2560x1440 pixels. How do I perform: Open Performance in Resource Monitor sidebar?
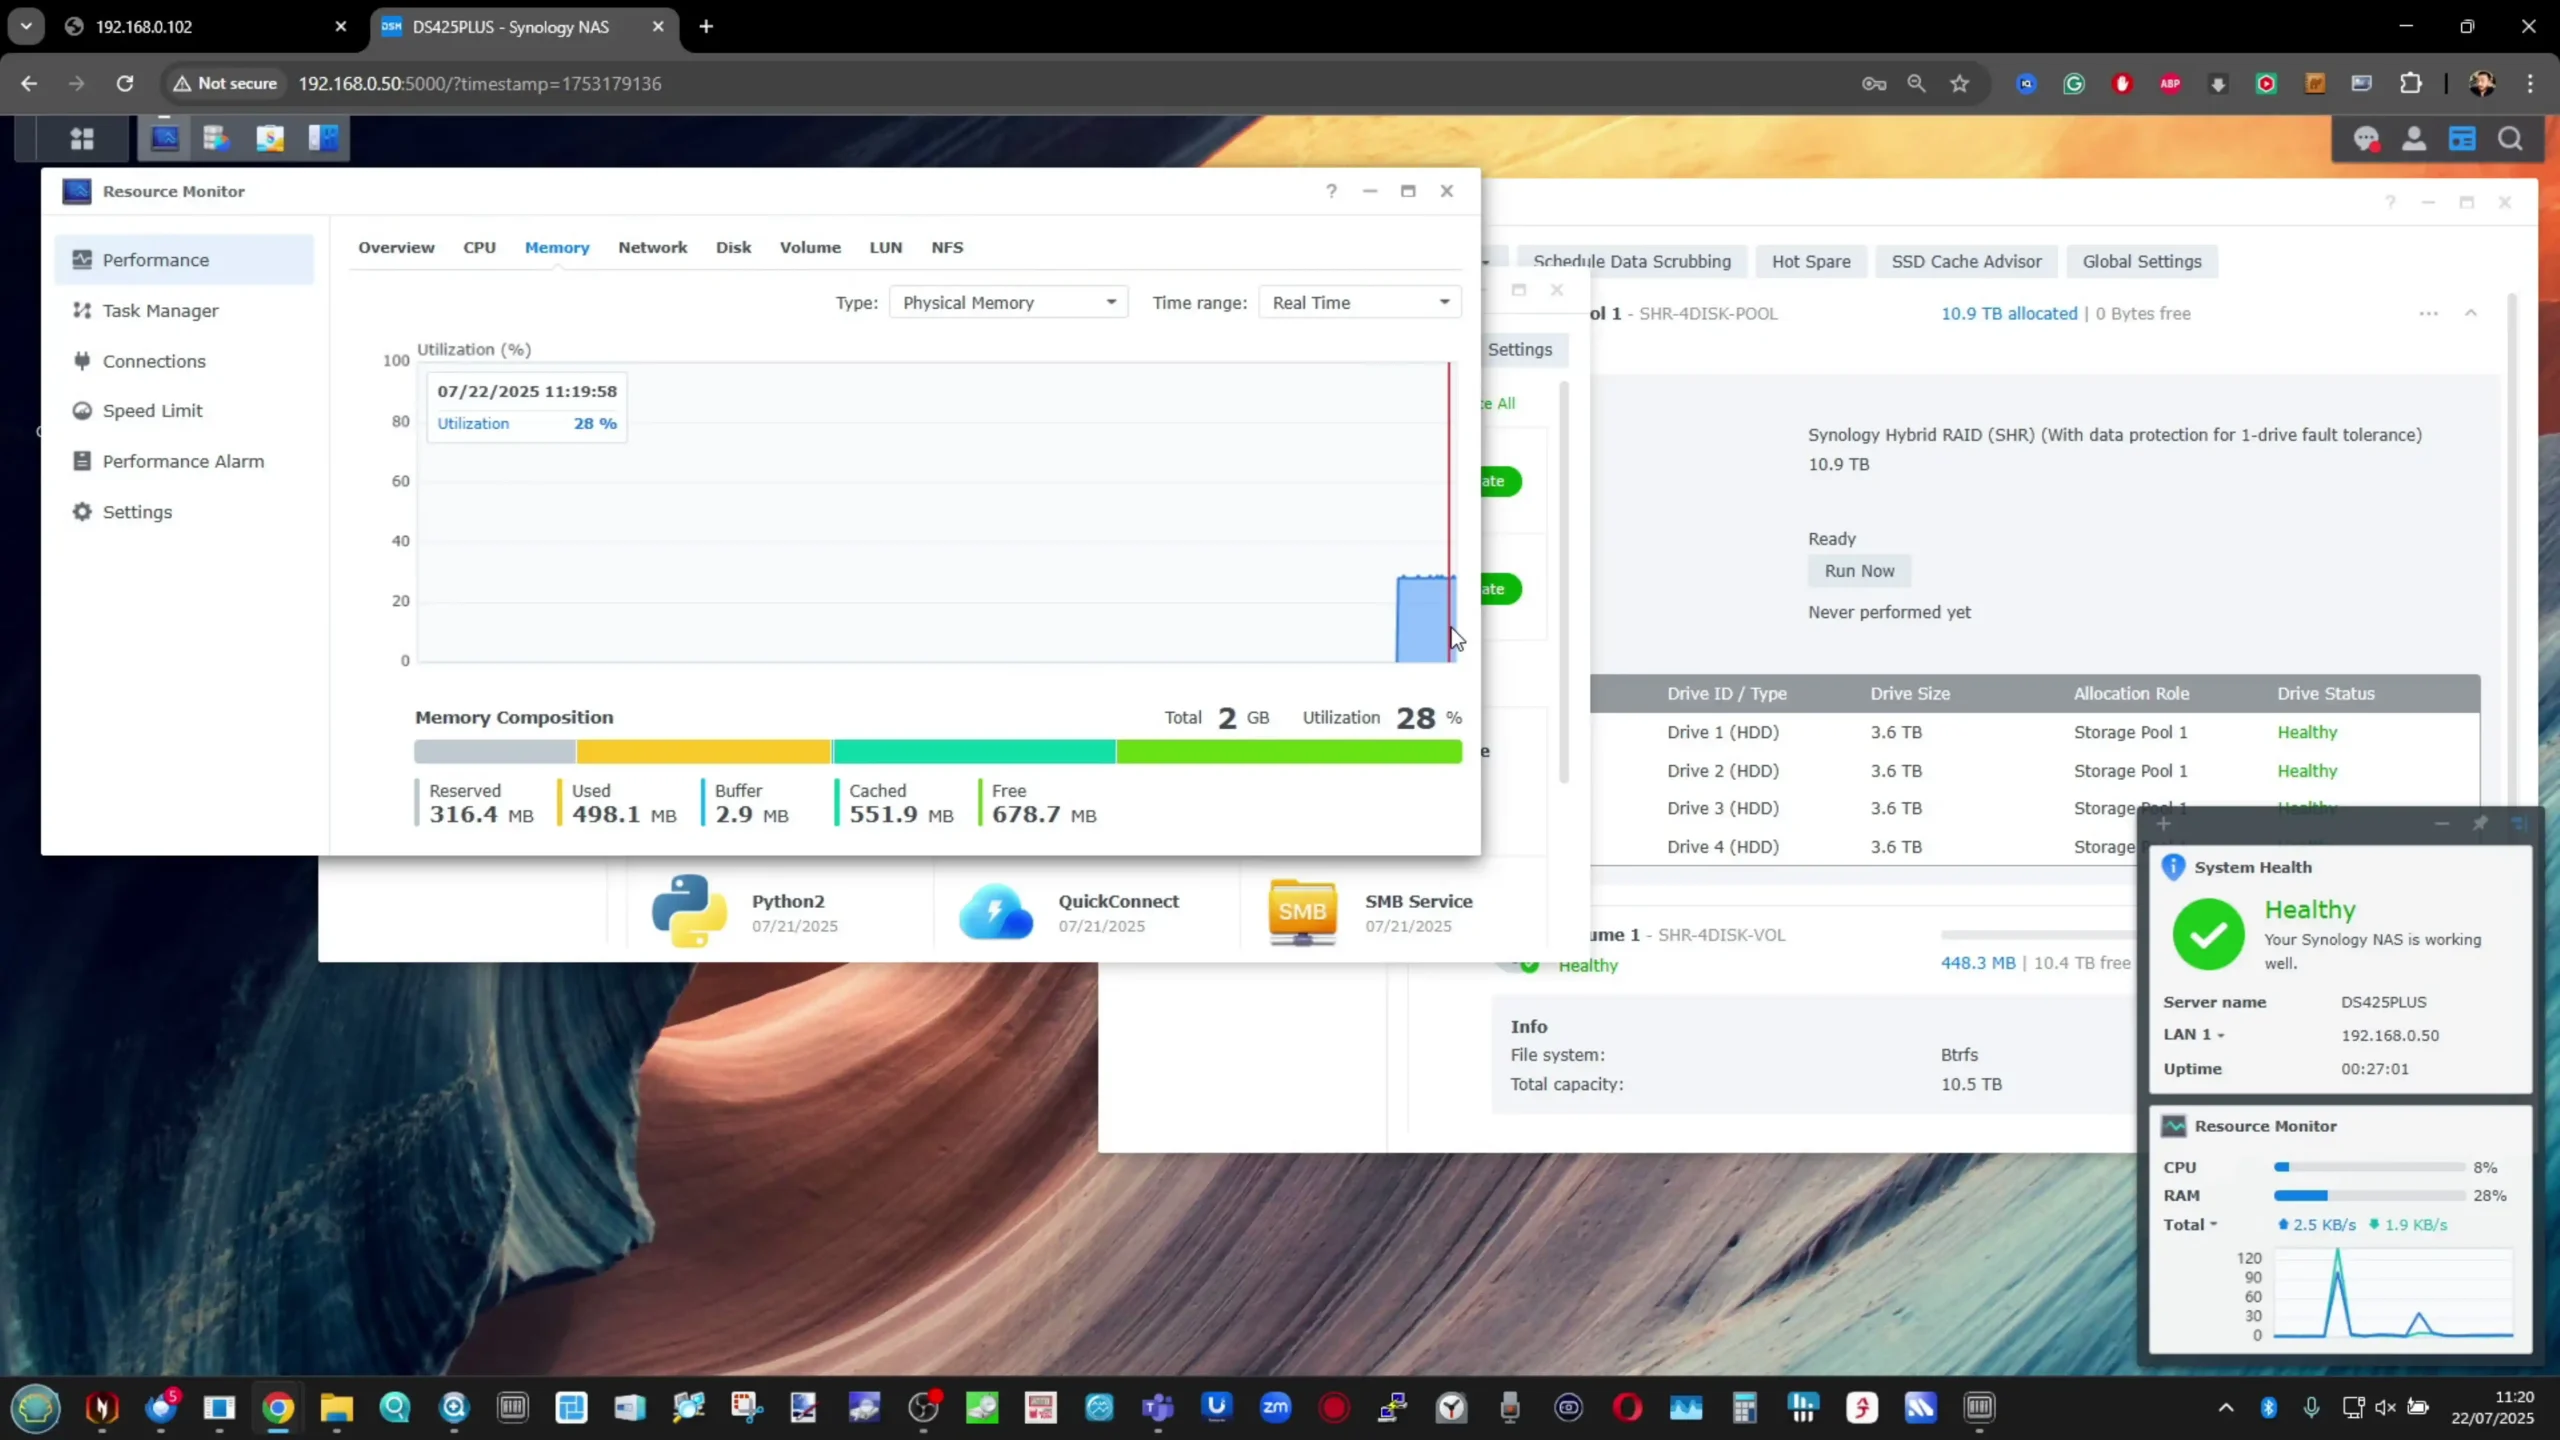(184, 260)
